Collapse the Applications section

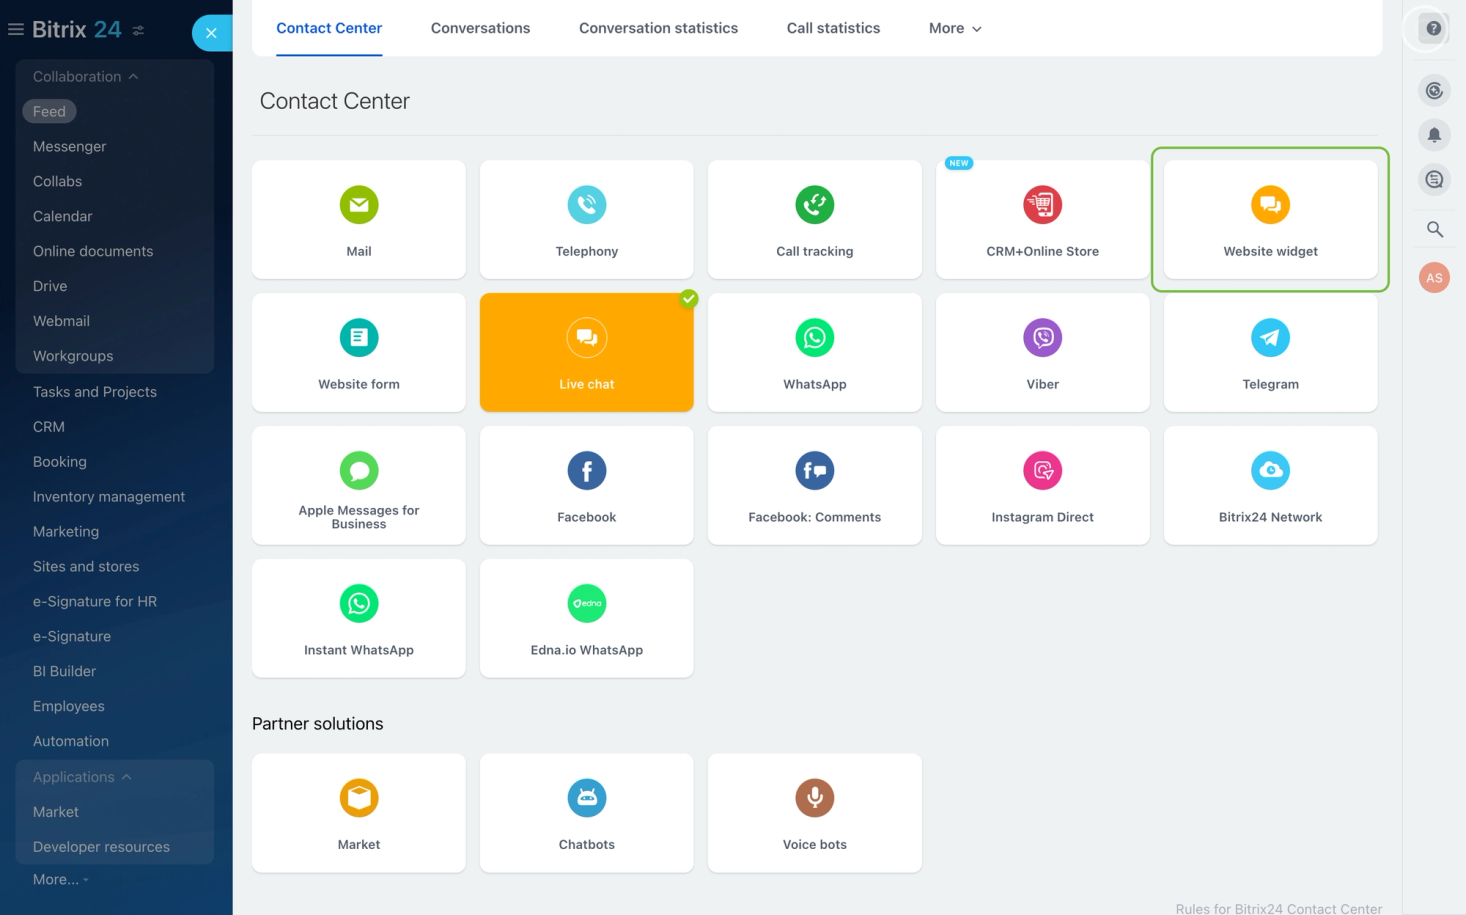pos(82,777)
